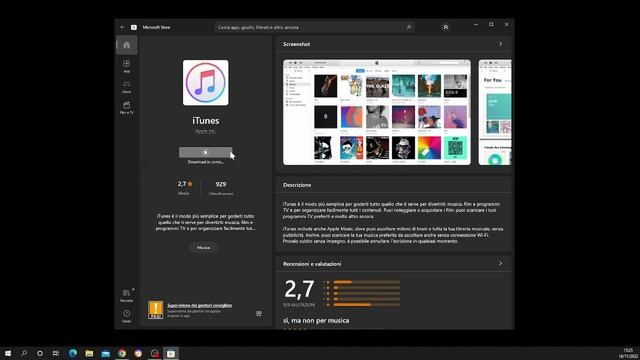The width and height of the screenshot is (640, 360).
Task: Click the 2,7 average rating
Action: click(x=185, y=184)
